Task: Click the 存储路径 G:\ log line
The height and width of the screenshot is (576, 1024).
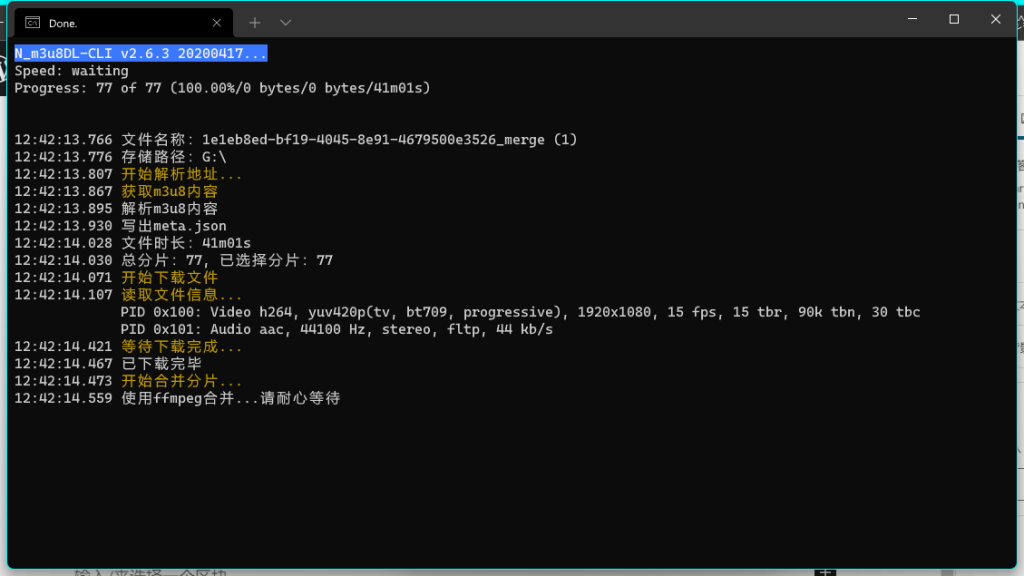Action: pos(174,157)
